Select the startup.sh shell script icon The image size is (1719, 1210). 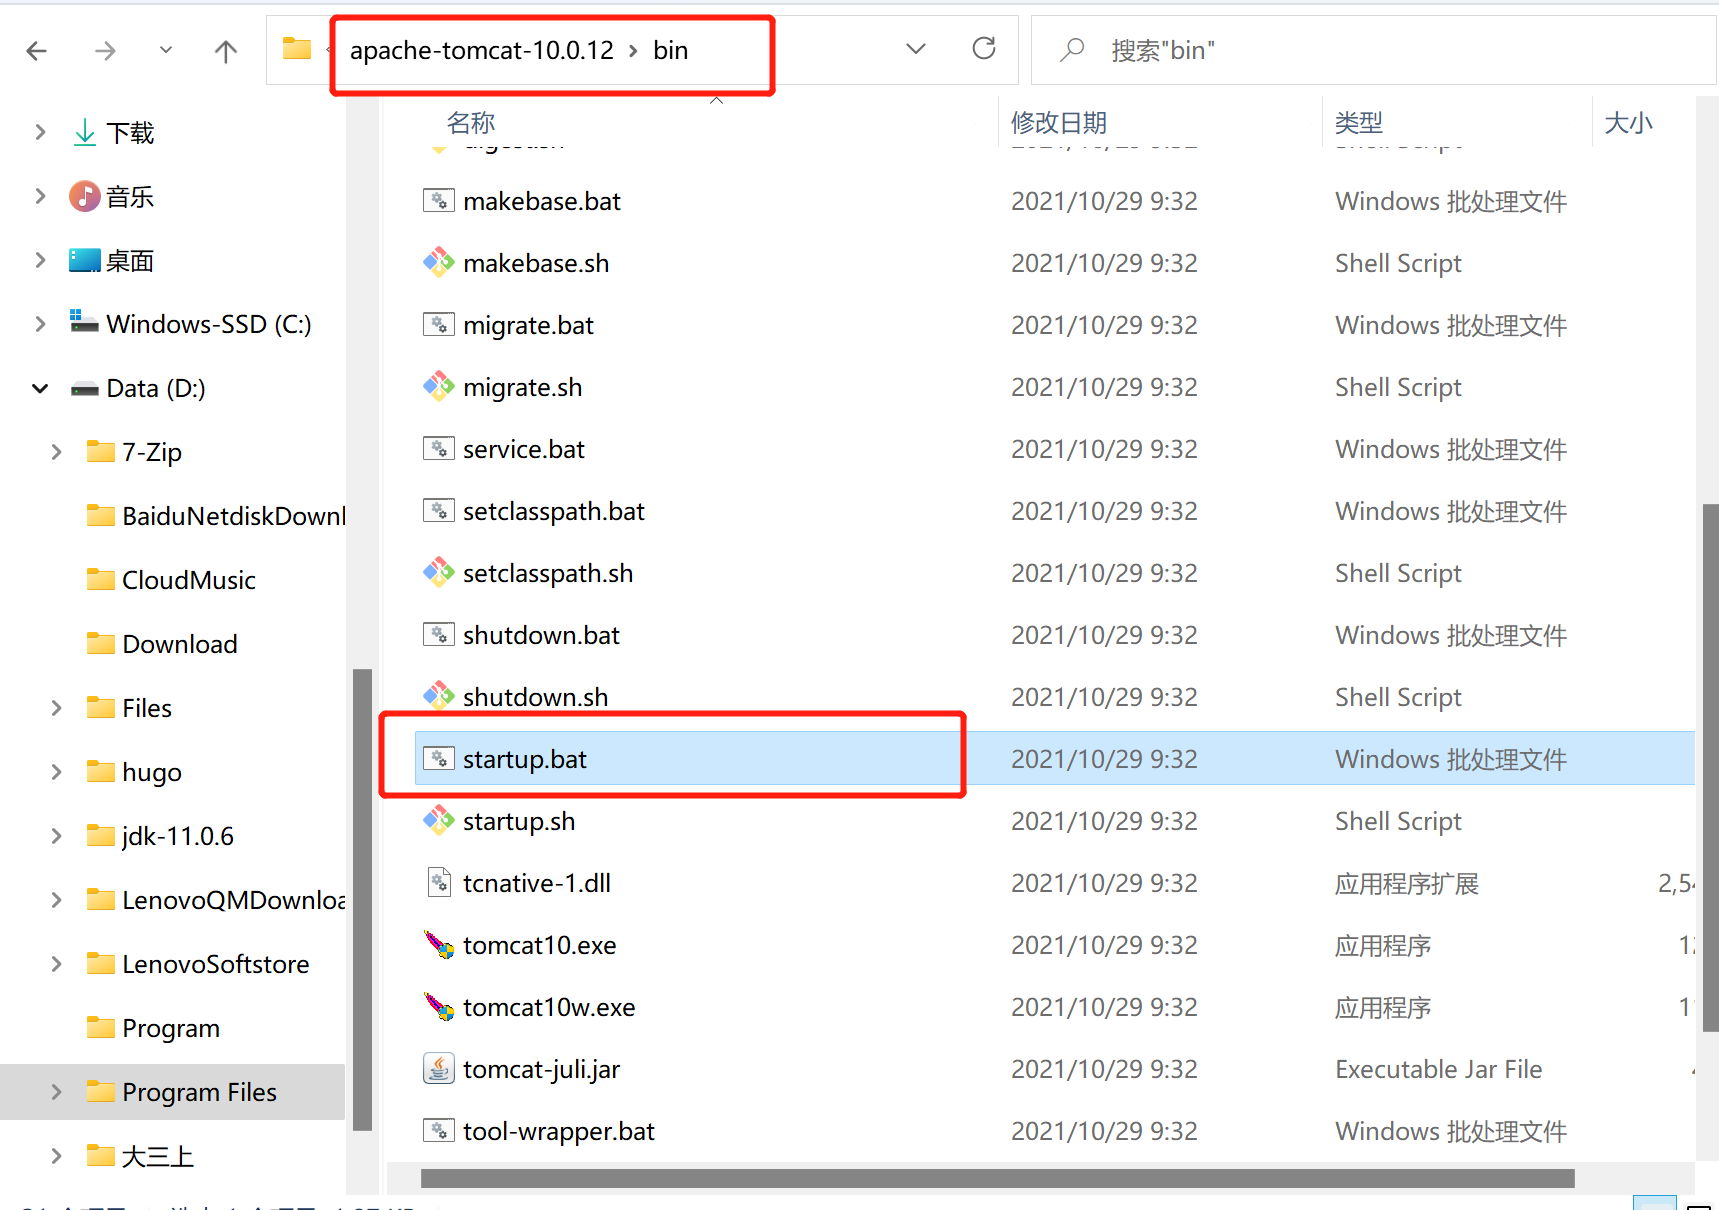pos(439,821)
